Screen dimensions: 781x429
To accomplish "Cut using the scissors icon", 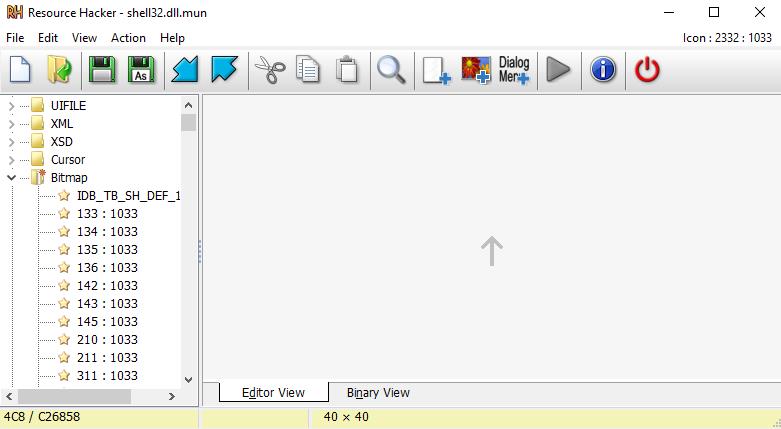I will click(270, 70).
